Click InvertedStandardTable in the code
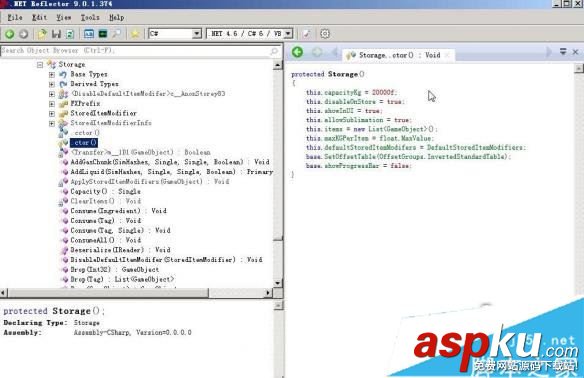 point(467,157)
